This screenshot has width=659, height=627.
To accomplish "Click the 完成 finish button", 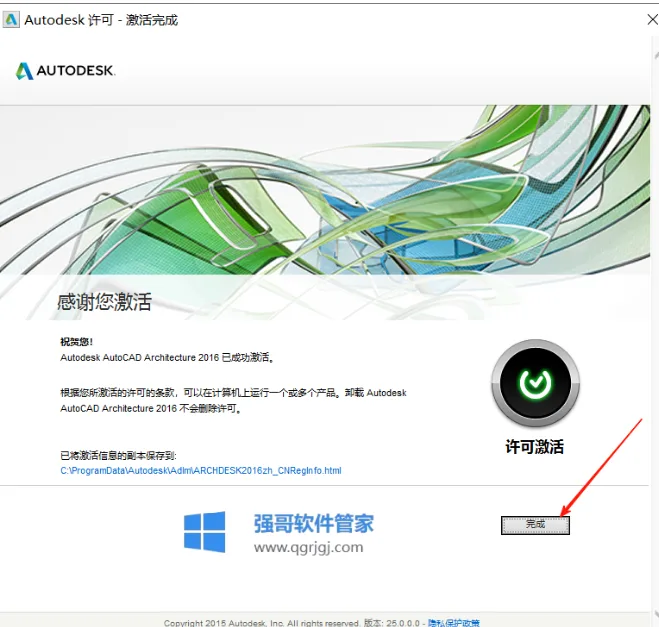I will click(535, 525).
